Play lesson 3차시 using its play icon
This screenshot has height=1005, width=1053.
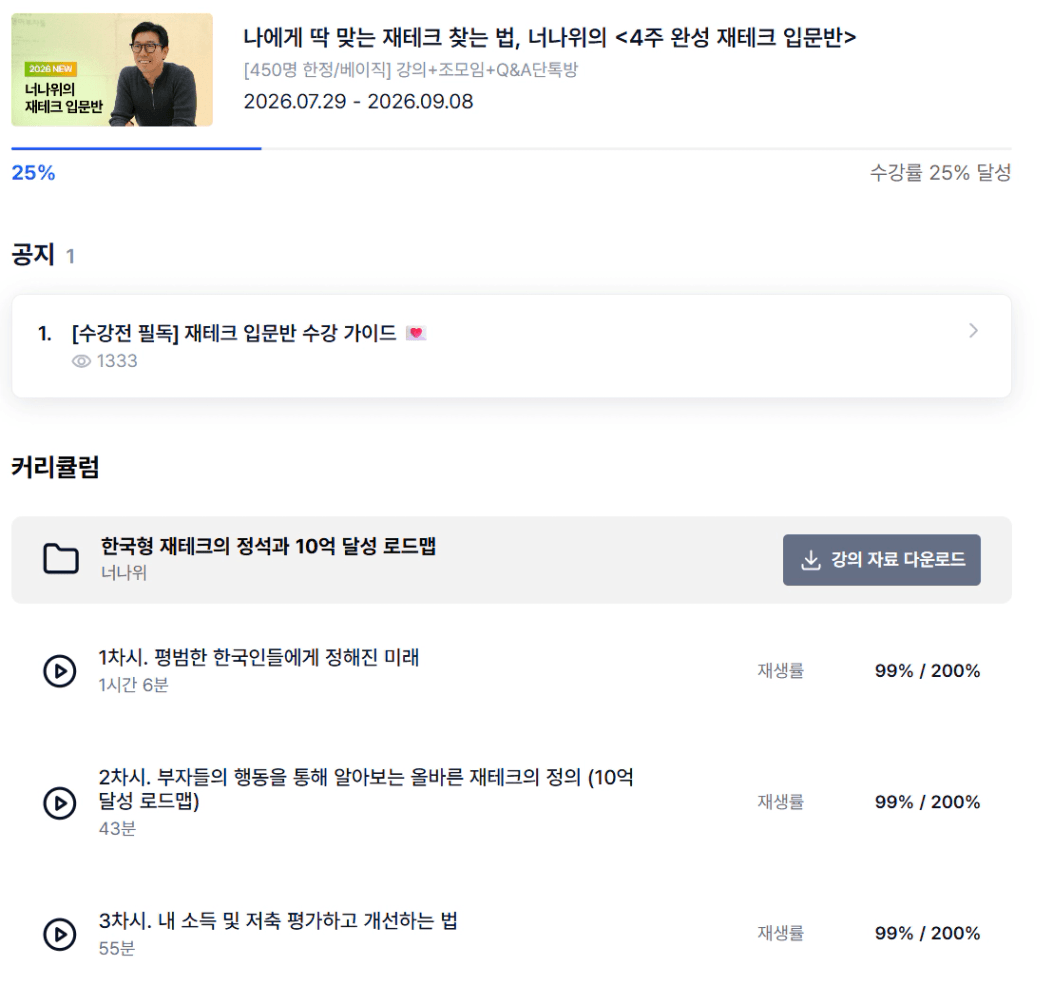click(x=60, y=934)
